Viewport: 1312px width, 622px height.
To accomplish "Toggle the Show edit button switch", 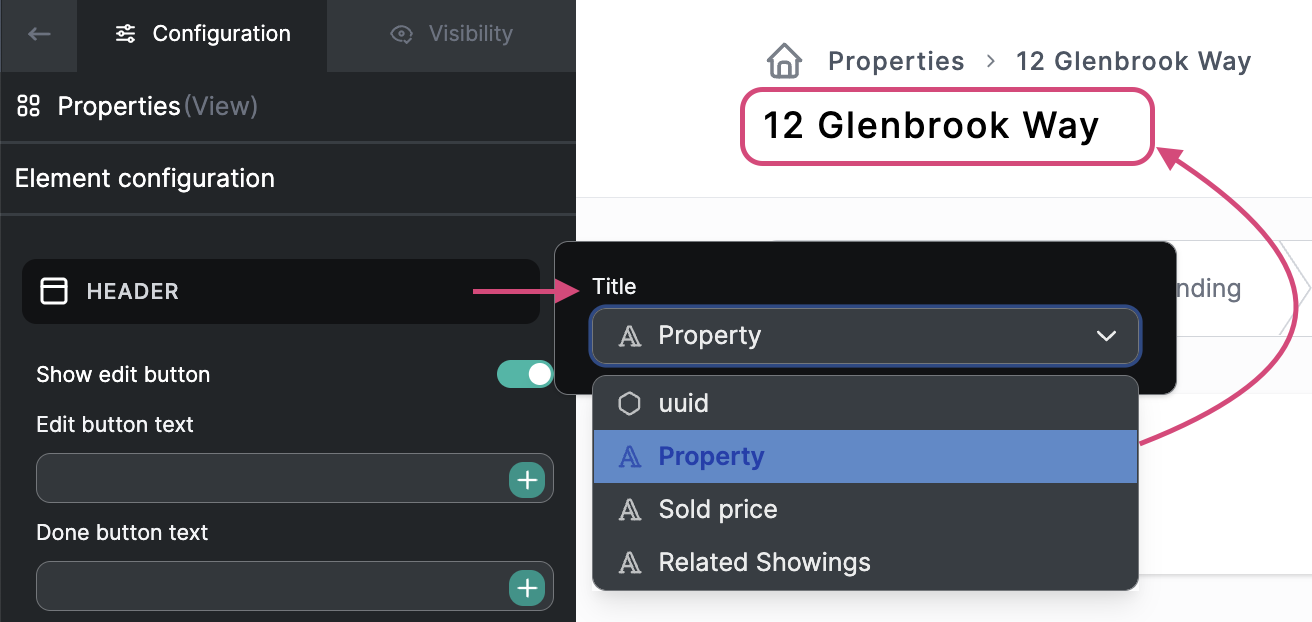I will pos(525,374).
